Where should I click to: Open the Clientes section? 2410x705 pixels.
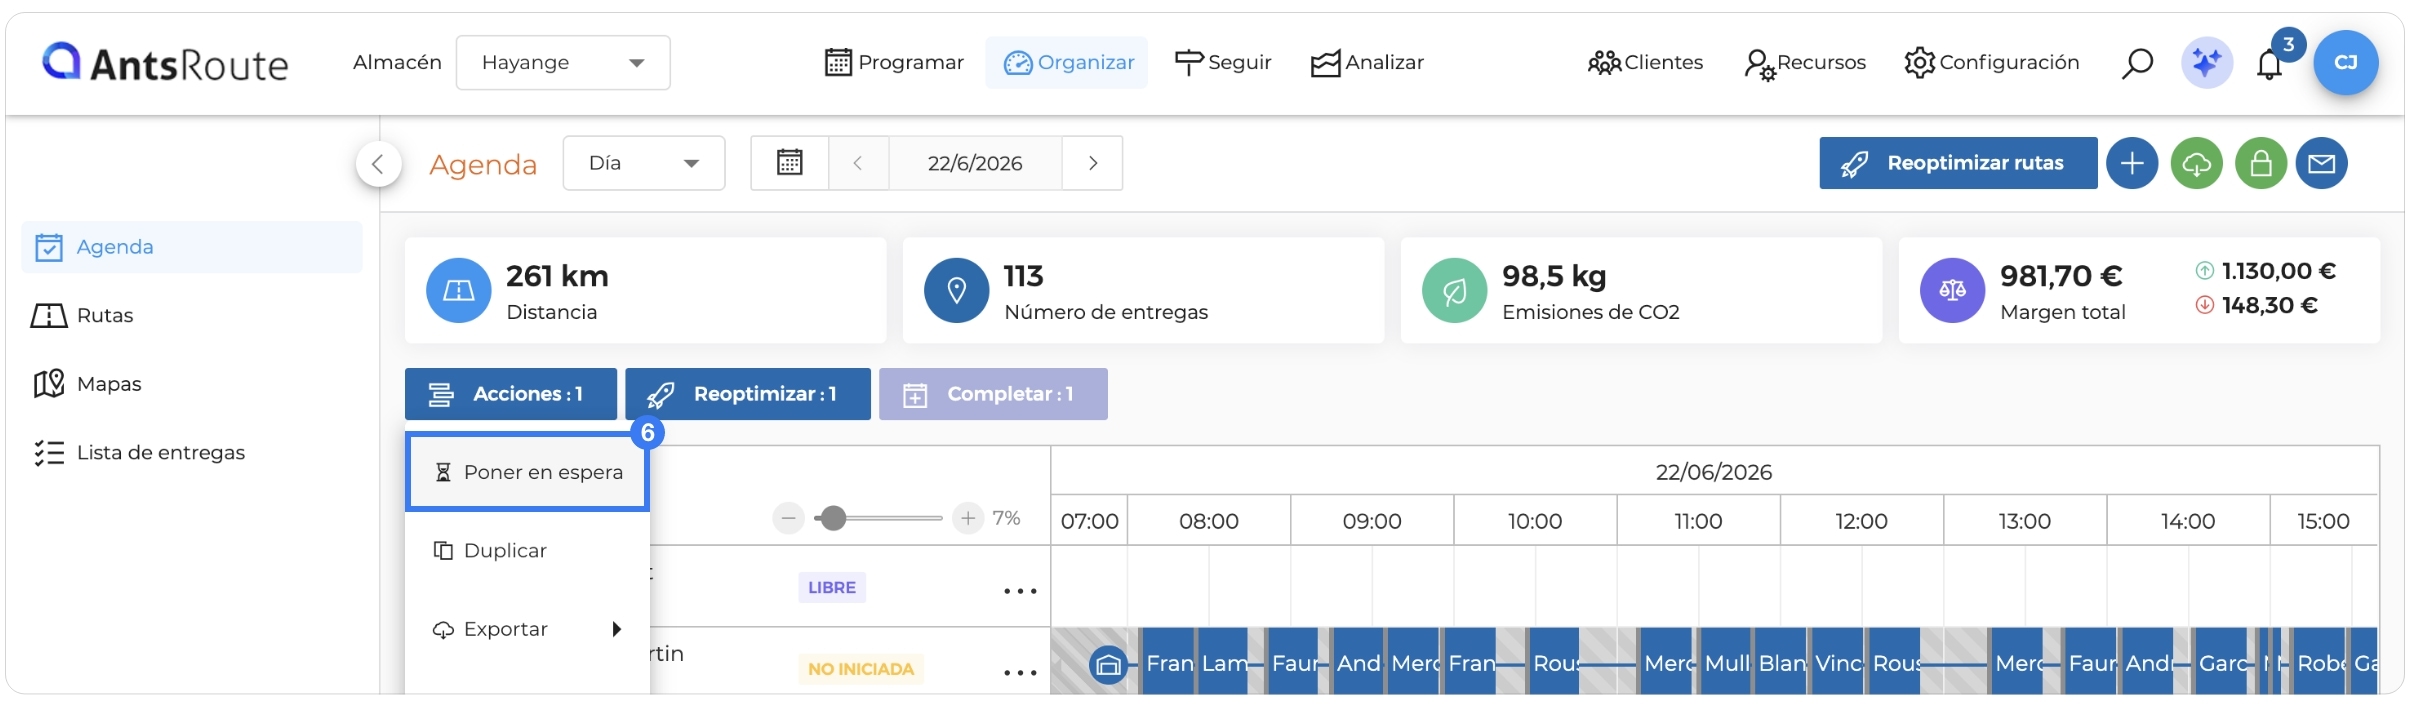[x=1645, y=63]
